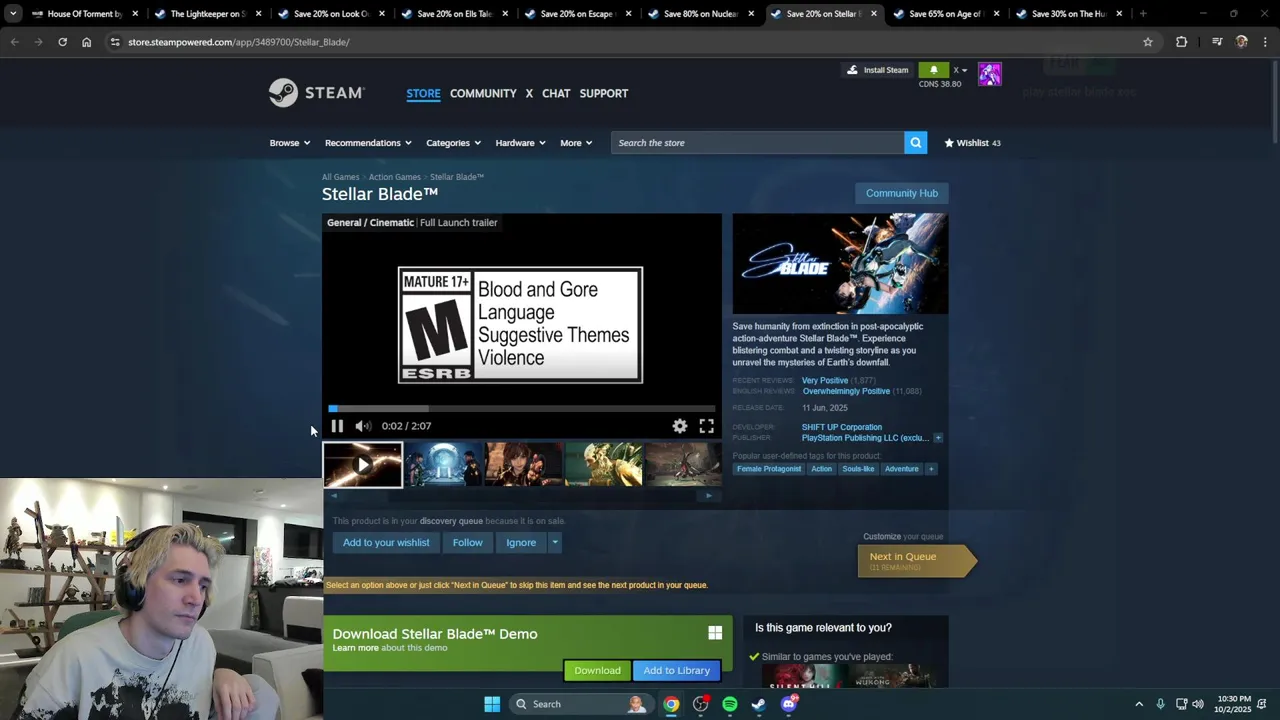The width and height of the screenshot is (1280, 720).
Task: Go to All Games breadcrumb
Action: 340,177
